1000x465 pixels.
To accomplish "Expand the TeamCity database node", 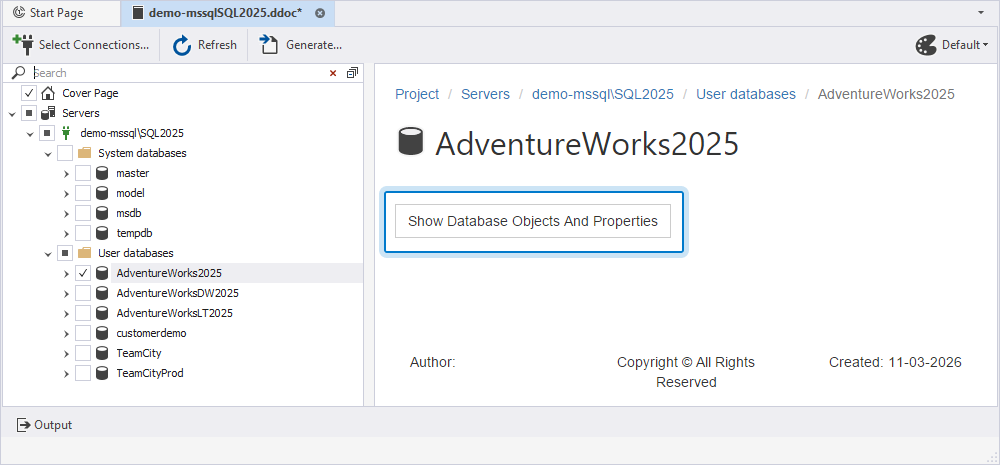I will 66,353.
